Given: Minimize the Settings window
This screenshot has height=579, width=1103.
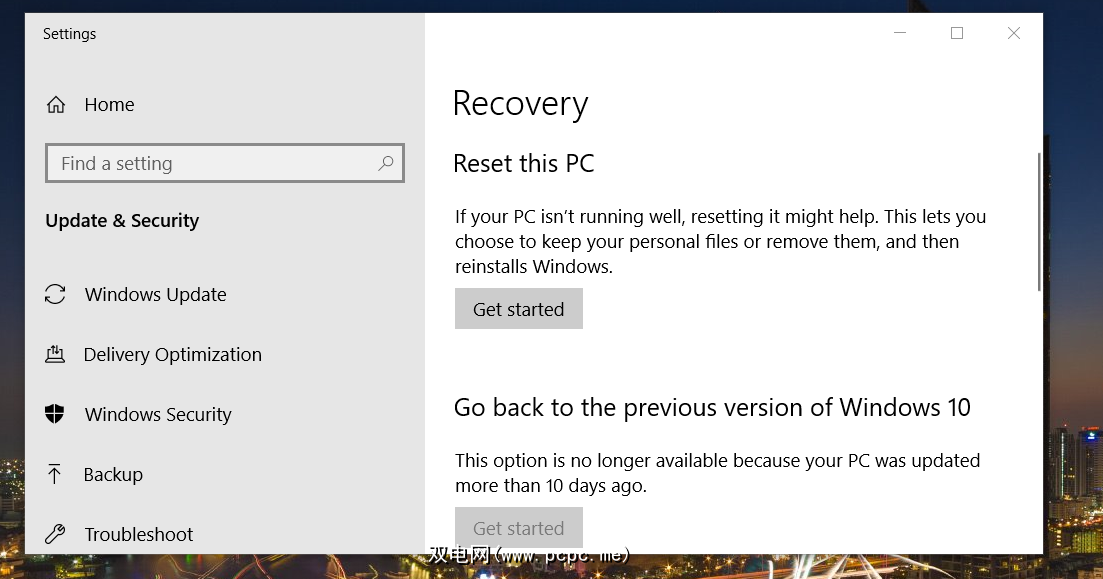Looking at the screenshot, I should 900,33.
